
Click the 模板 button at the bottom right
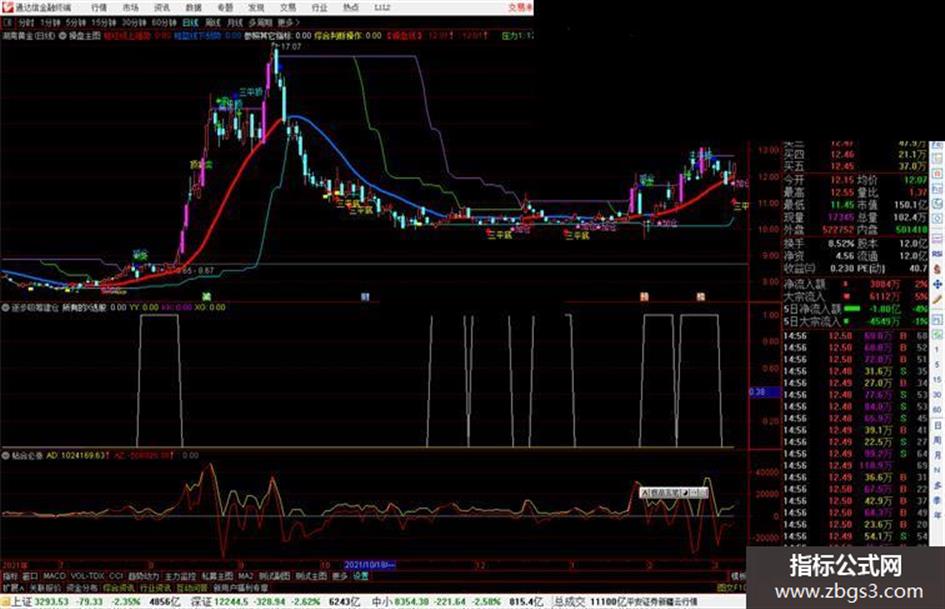[x=738, y=576]
